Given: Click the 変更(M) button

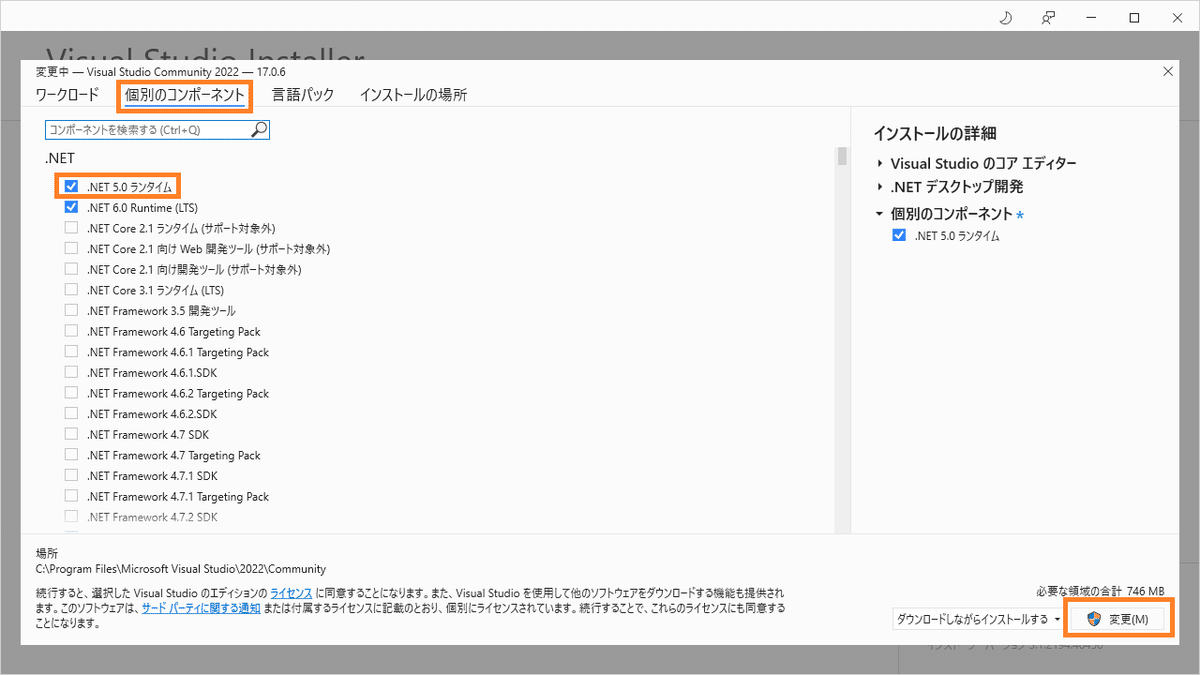Looking at the screenshot, I should click(x=1116, y=619).
